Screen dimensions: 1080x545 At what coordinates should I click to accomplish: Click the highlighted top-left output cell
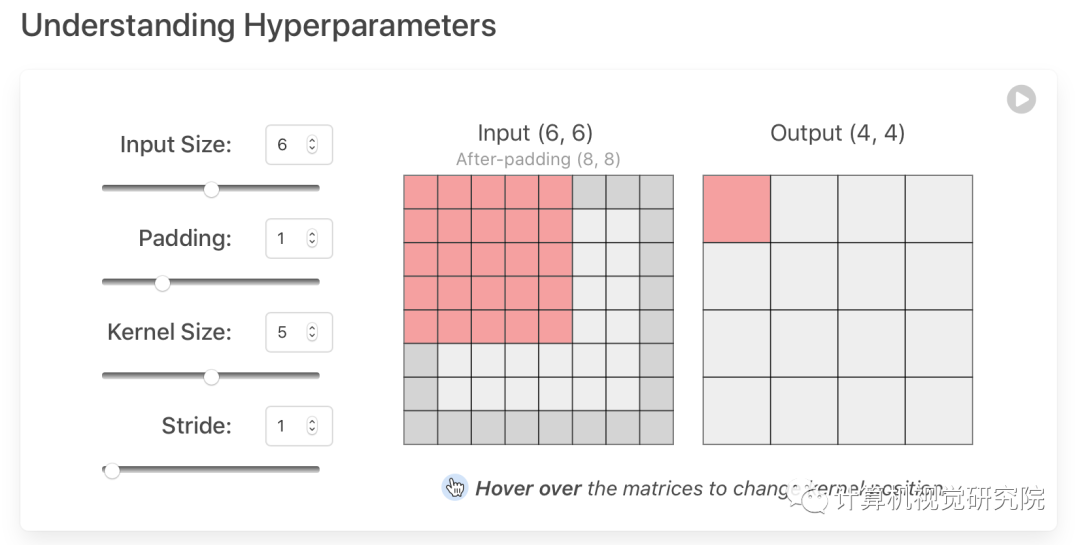point(736,209)
